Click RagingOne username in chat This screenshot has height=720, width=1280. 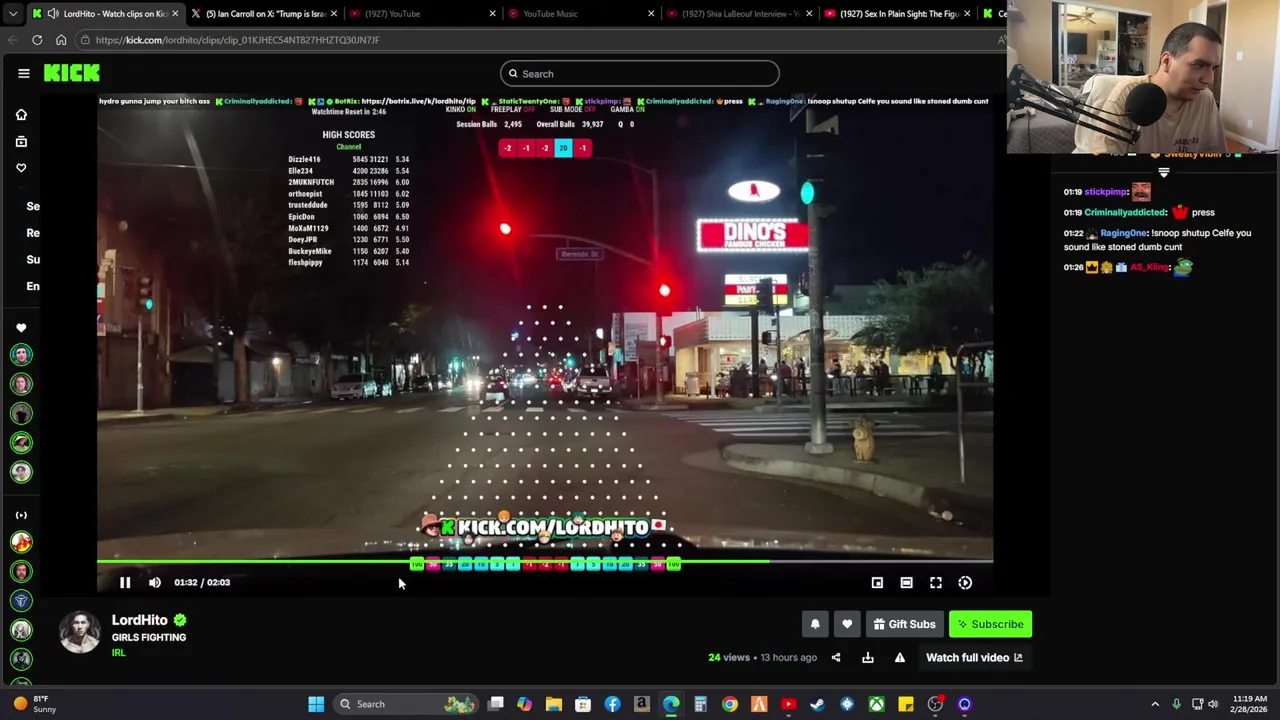click(x=1124, y=233)
